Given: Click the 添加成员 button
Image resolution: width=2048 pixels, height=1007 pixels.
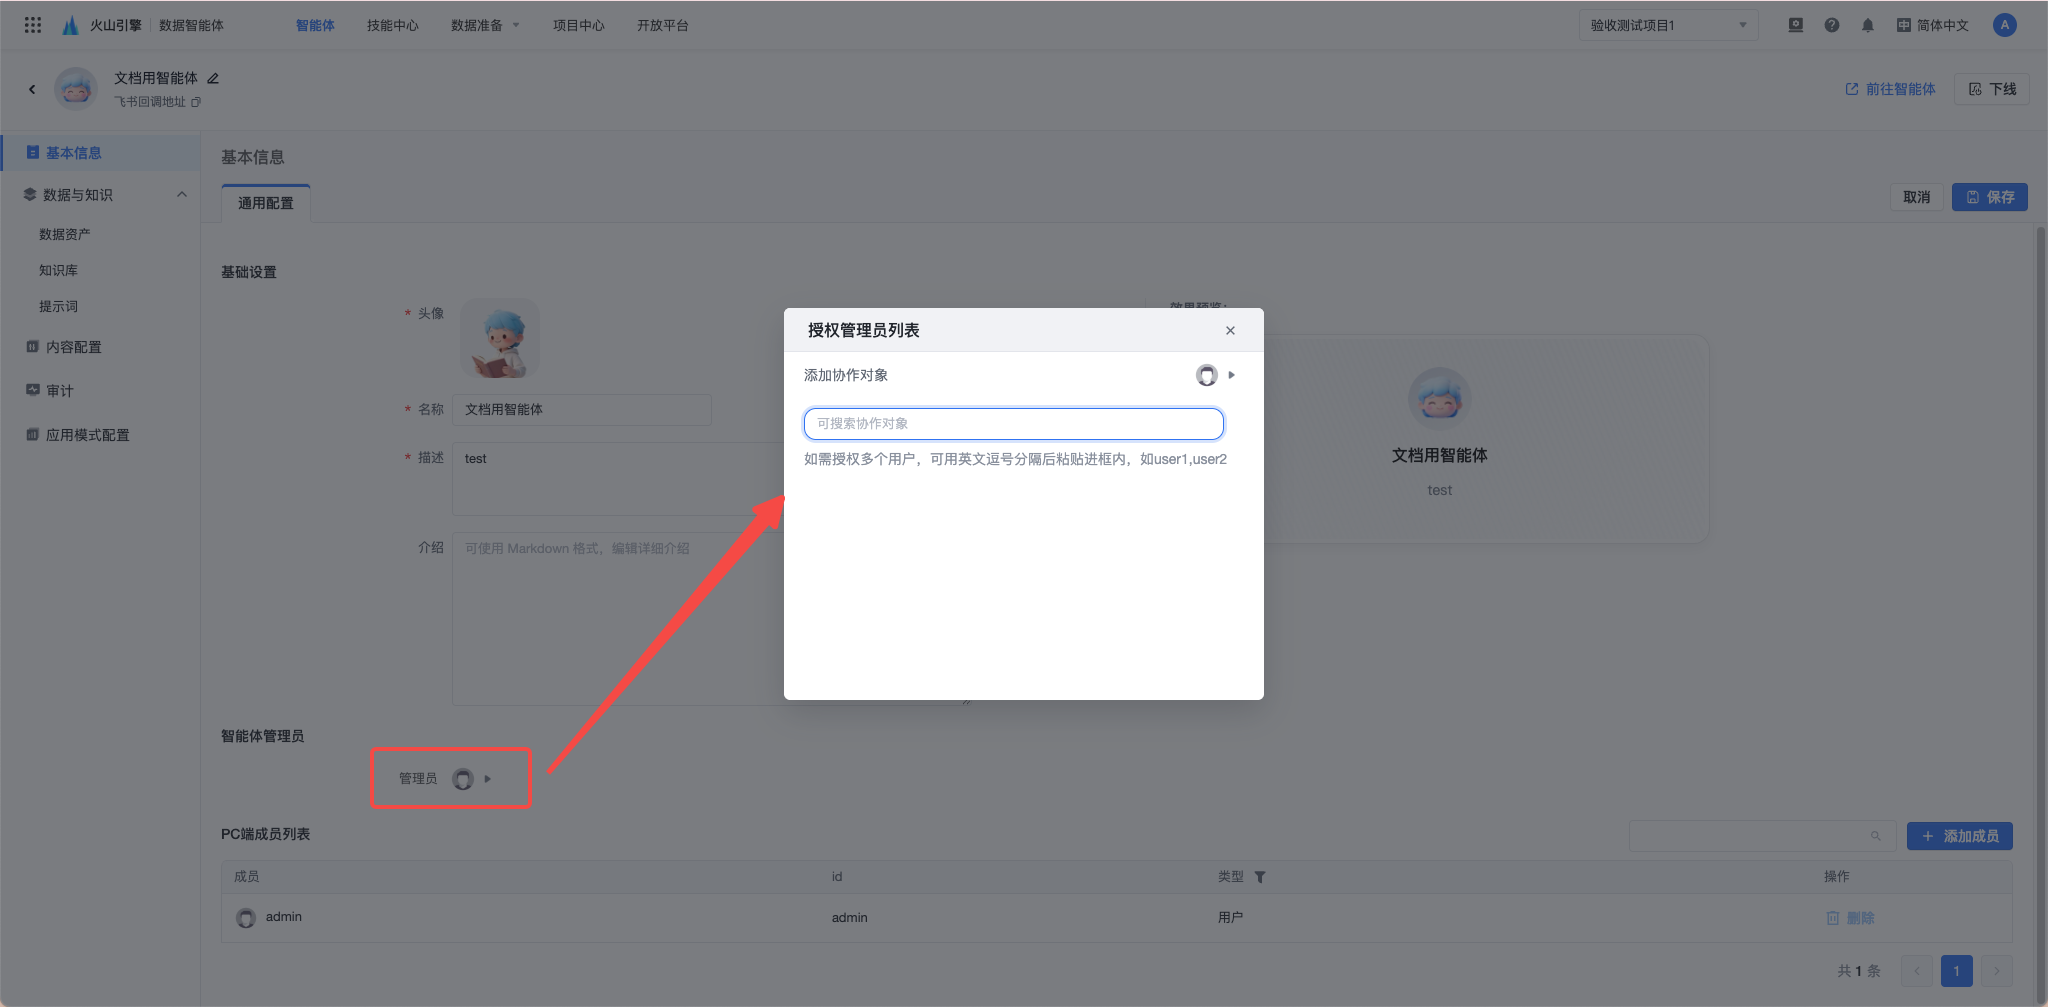Looking at the screenshot, I should pyautogui.click(x=1959, y=836).
